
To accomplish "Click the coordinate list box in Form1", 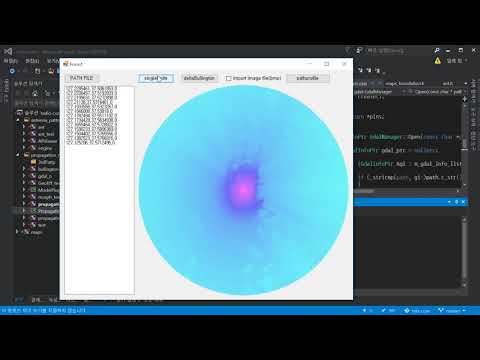I will click(x=99, y=190).
